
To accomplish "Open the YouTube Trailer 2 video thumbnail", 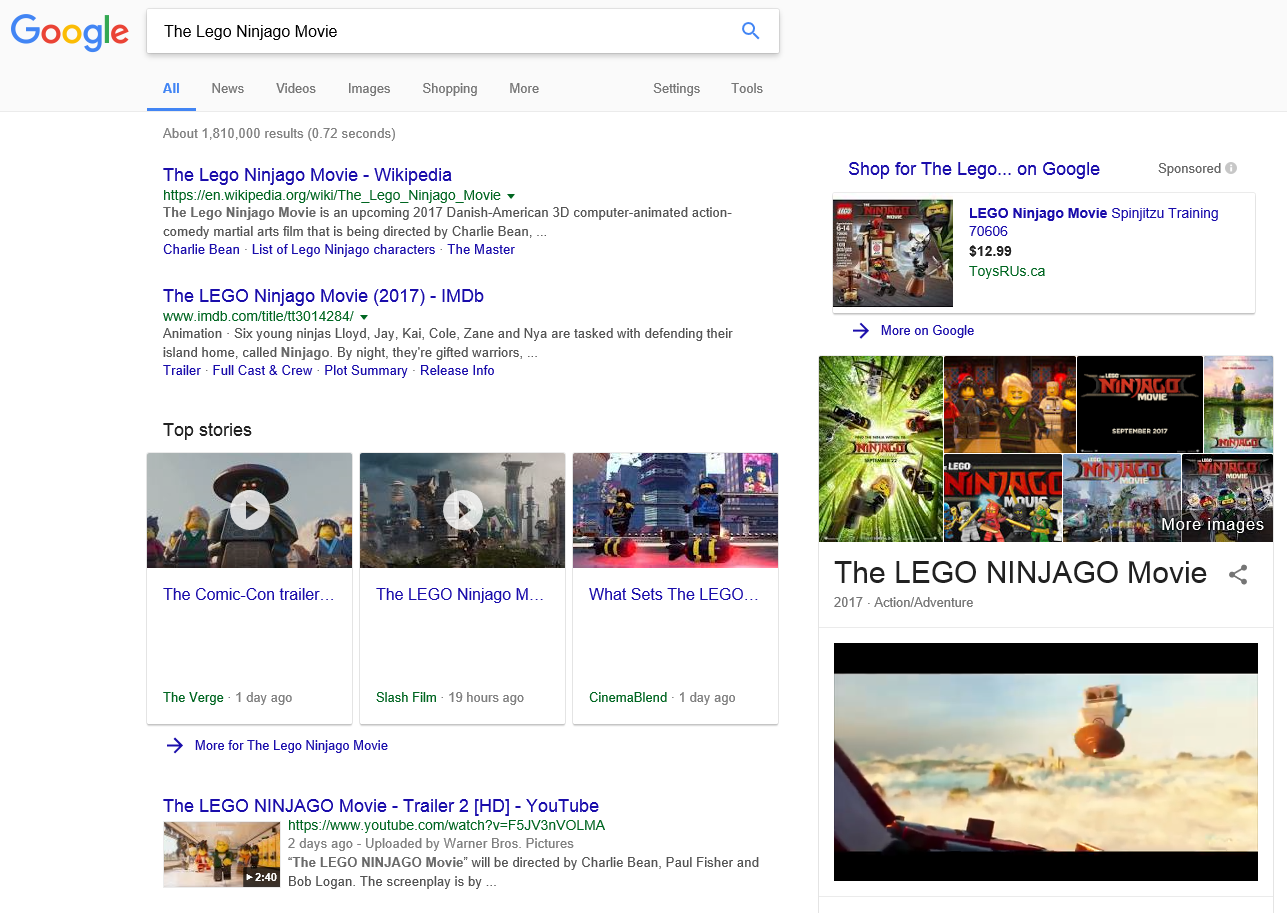I will (x=222, y=854).
